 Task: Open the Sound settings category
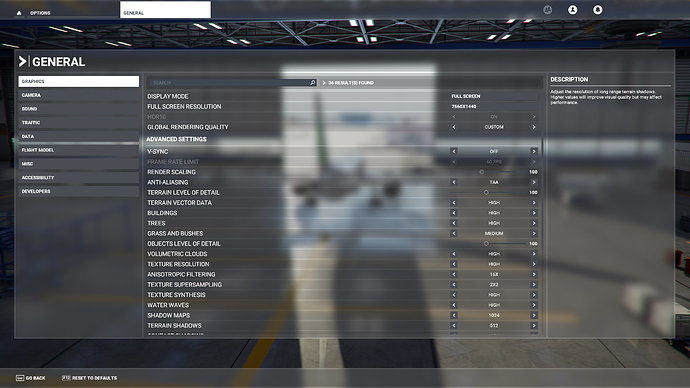click(x=79, y=109)
